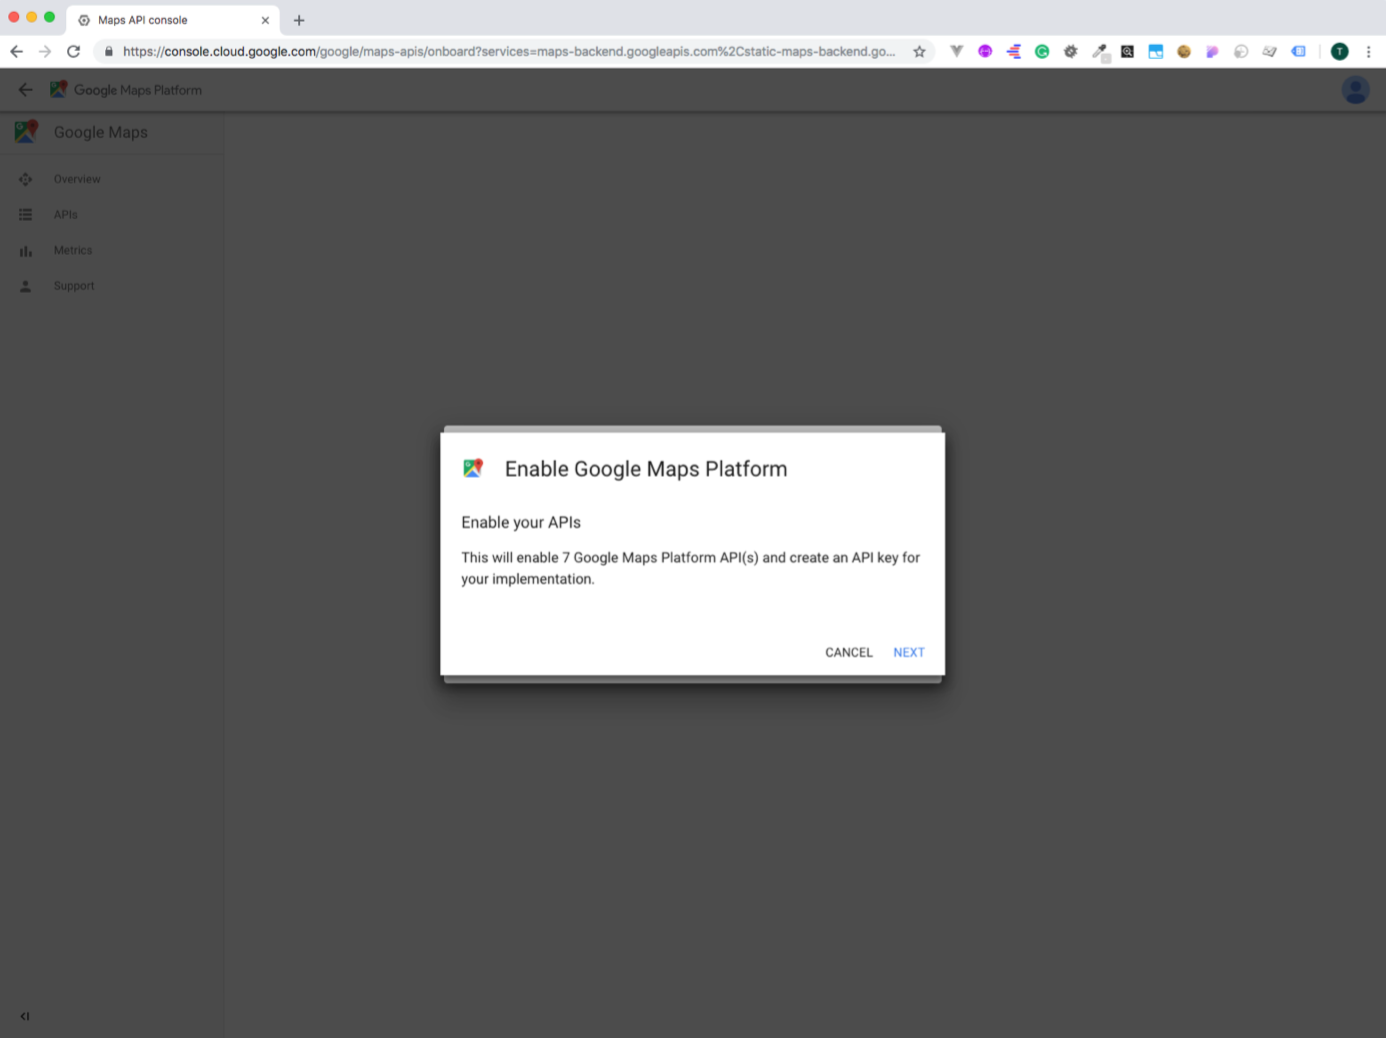
Task: Open the Chrome three-dot menu
Action: 1368,51
